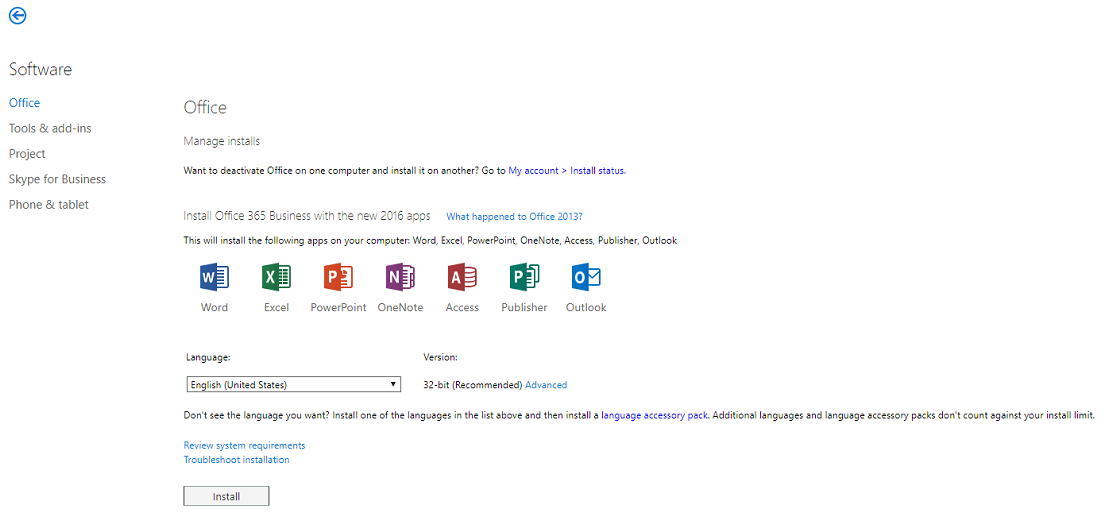Image resolution: width=1104 pixels, height=516 pixels.
Task: Click the Publisher label under its icon
Action: (524, 308)
